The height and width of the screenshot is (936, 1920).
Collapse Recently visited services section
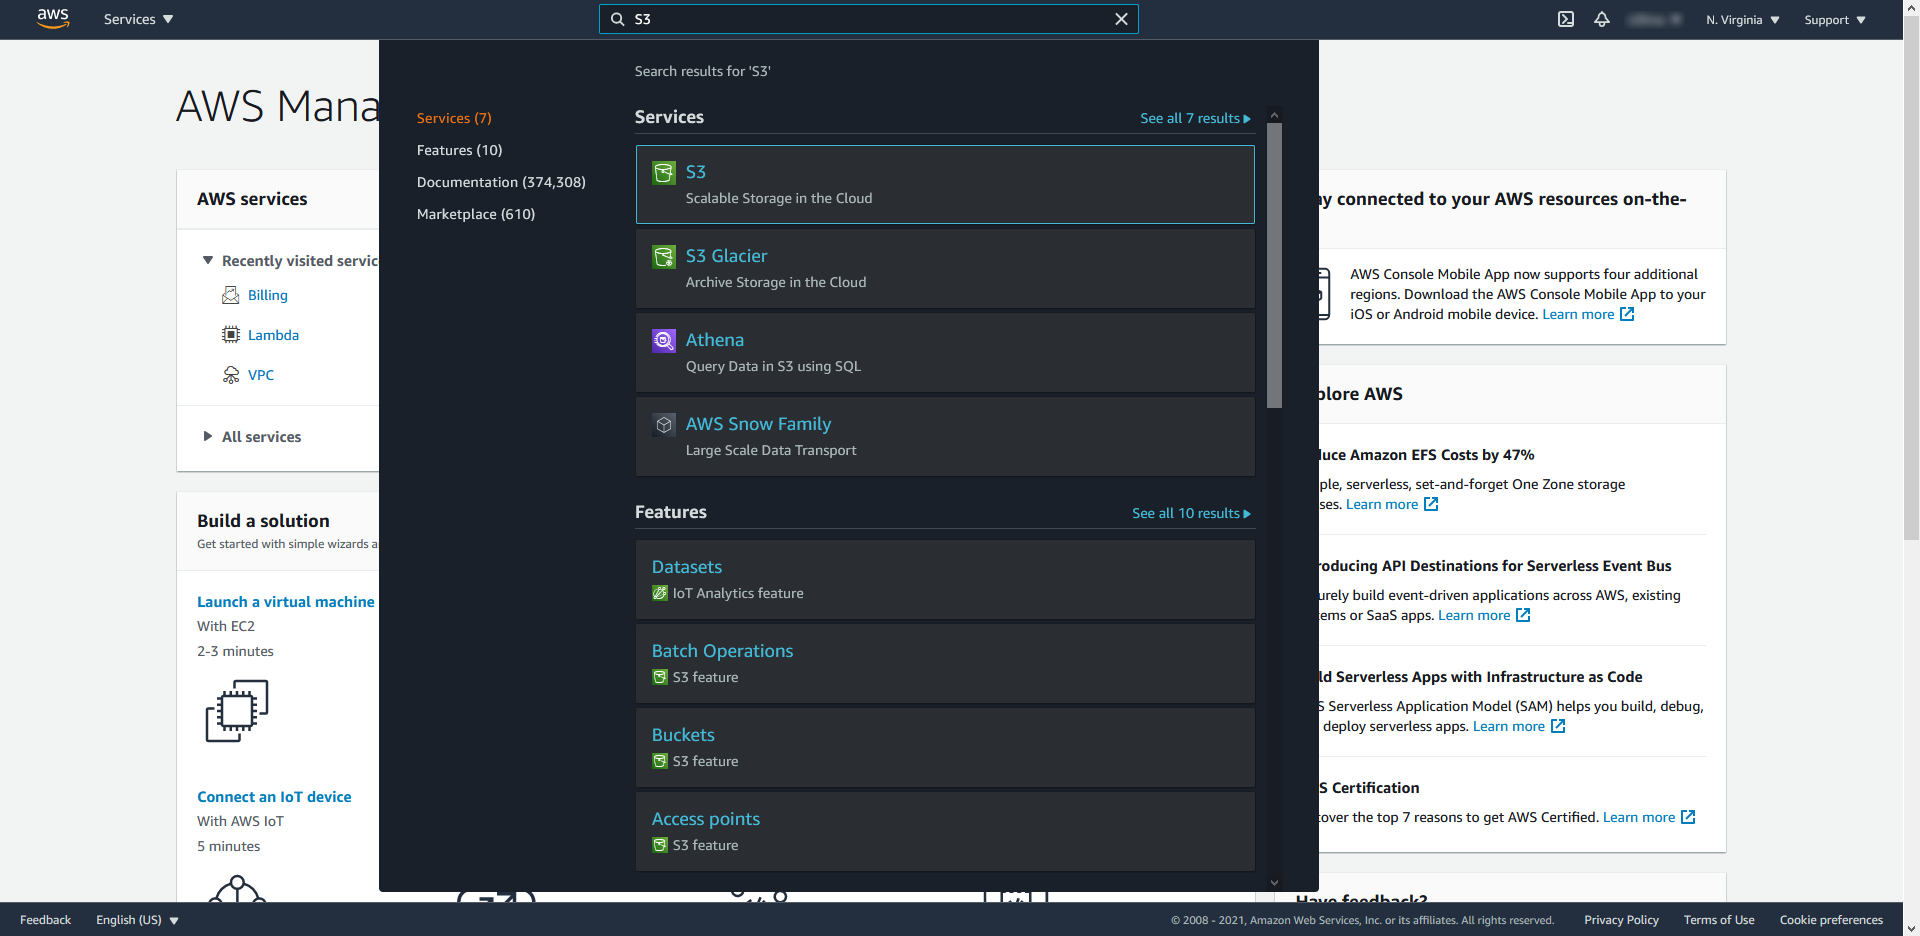tap(208, 260)
